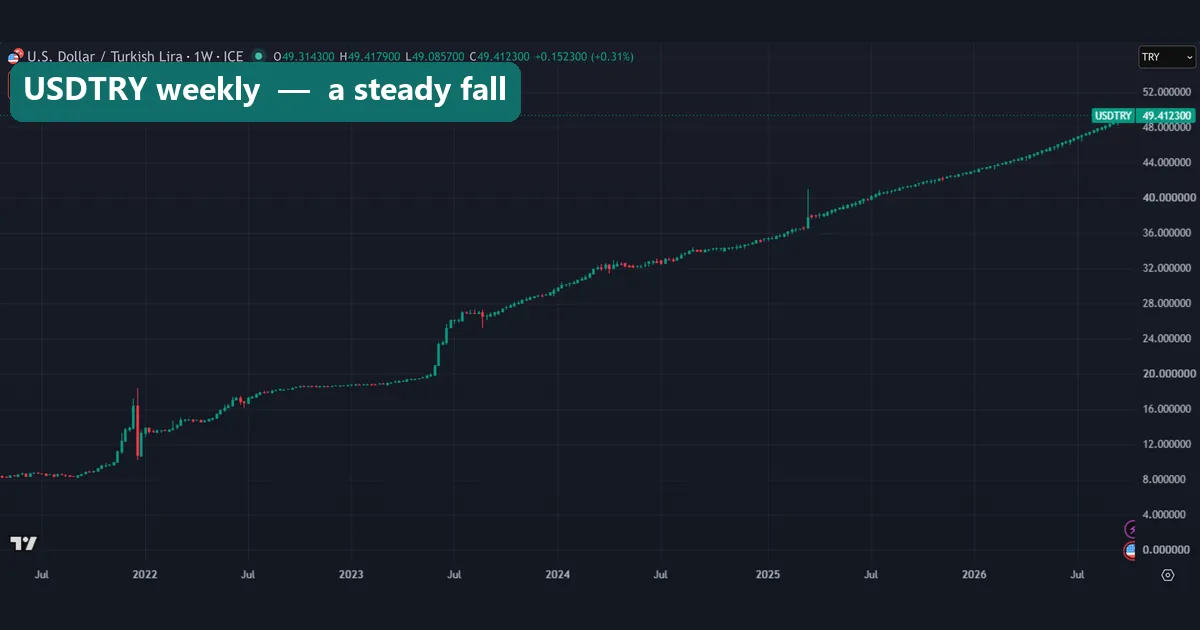Click the 44.000000 price axis label
Screen dimensions: 1200x630
click(1166, 162)
